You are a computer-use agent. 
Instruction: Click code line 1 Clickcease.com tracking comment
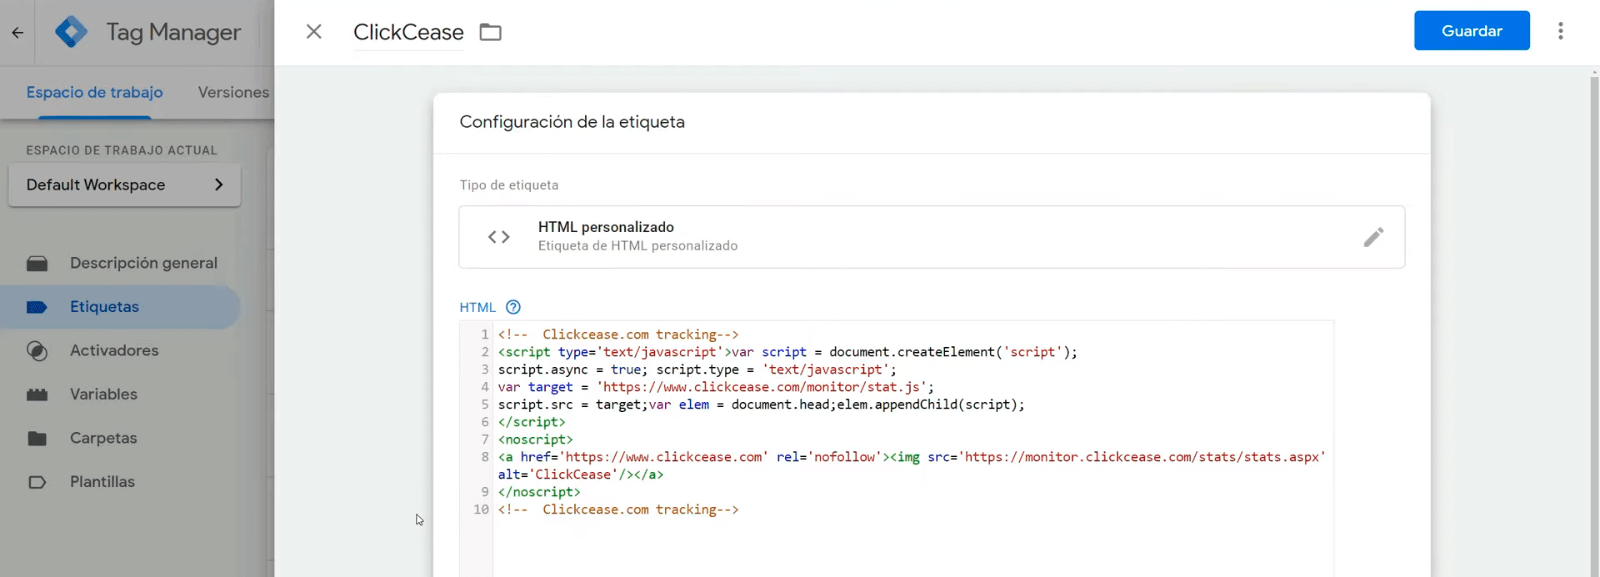(618, 334)
